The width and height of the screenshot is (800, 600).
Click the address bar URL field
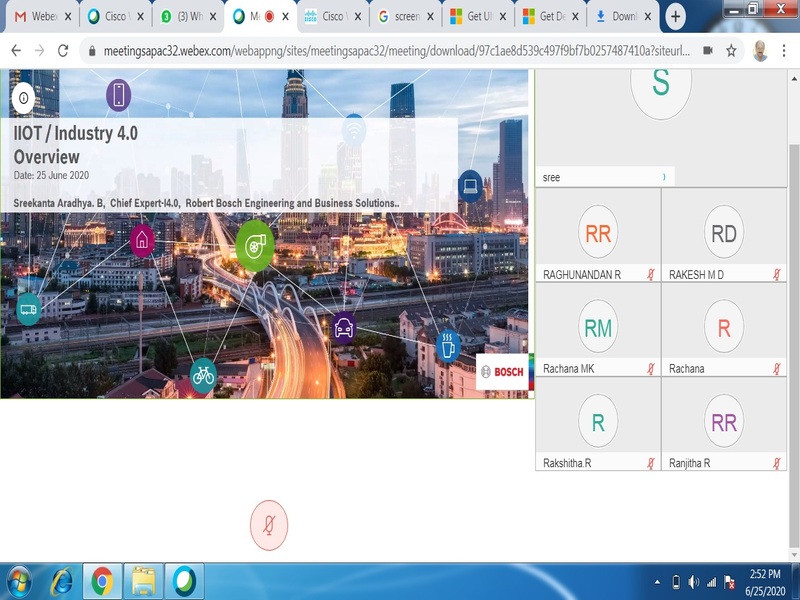pyautogui.click(x=390, y=51)
